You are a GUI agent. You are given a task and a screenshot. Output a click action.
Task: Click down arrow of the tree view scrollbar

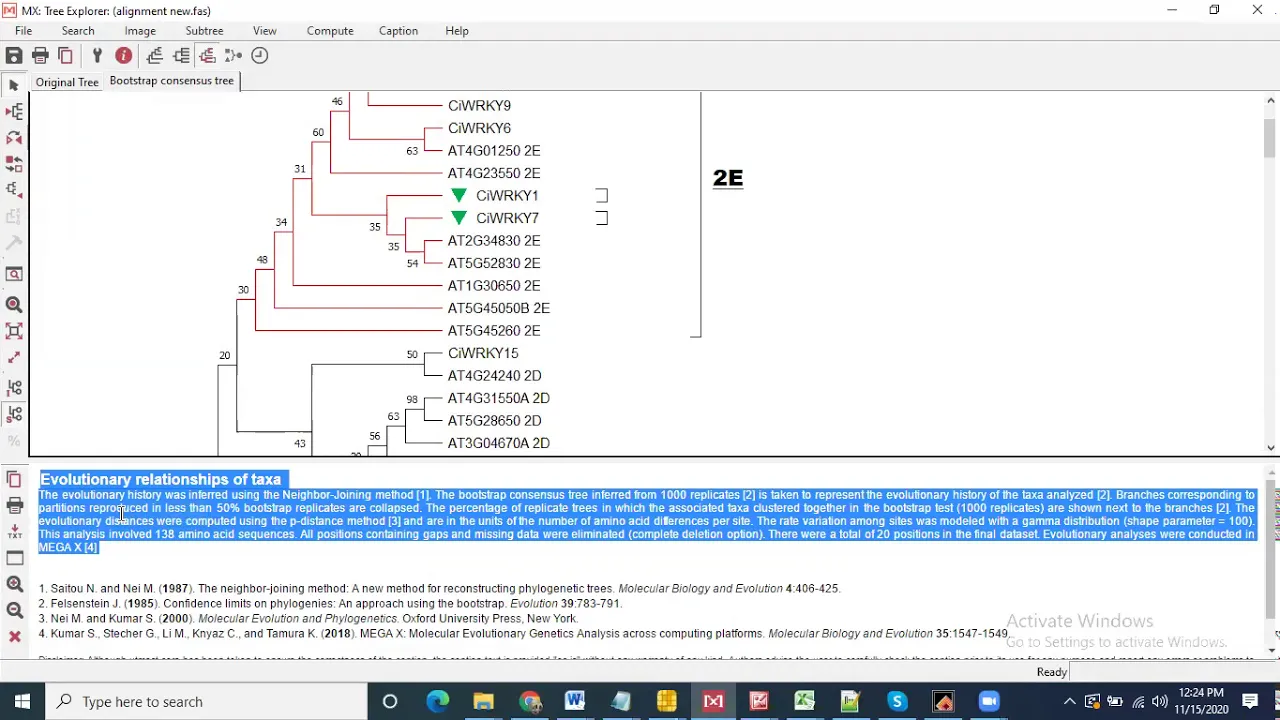(1271, 448)
